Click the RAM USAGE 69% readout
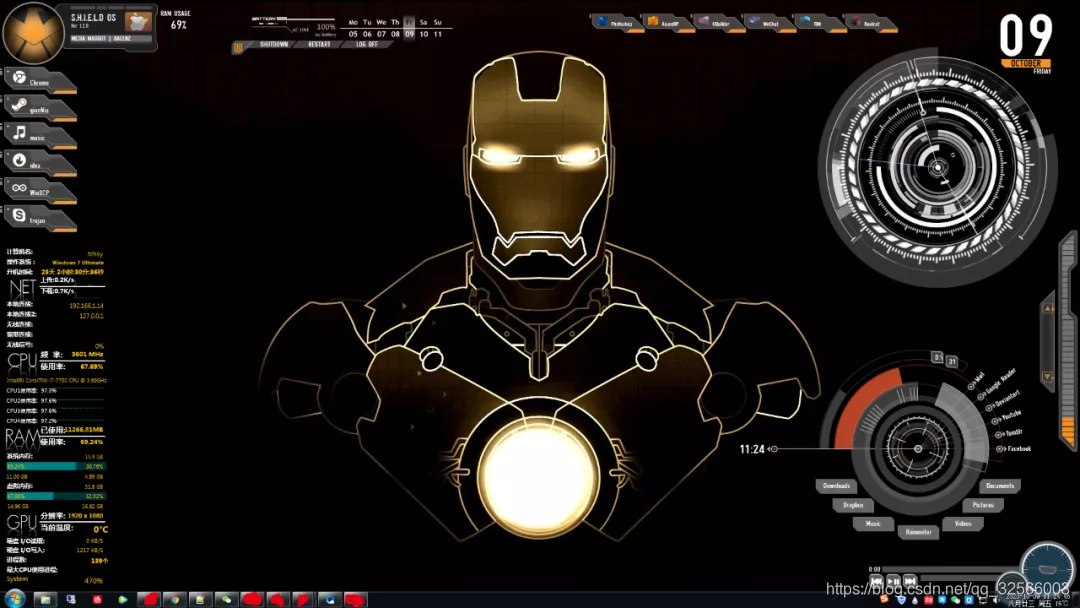The height and width of the screenshot is (608, 1080). click(x=176, y=21)
